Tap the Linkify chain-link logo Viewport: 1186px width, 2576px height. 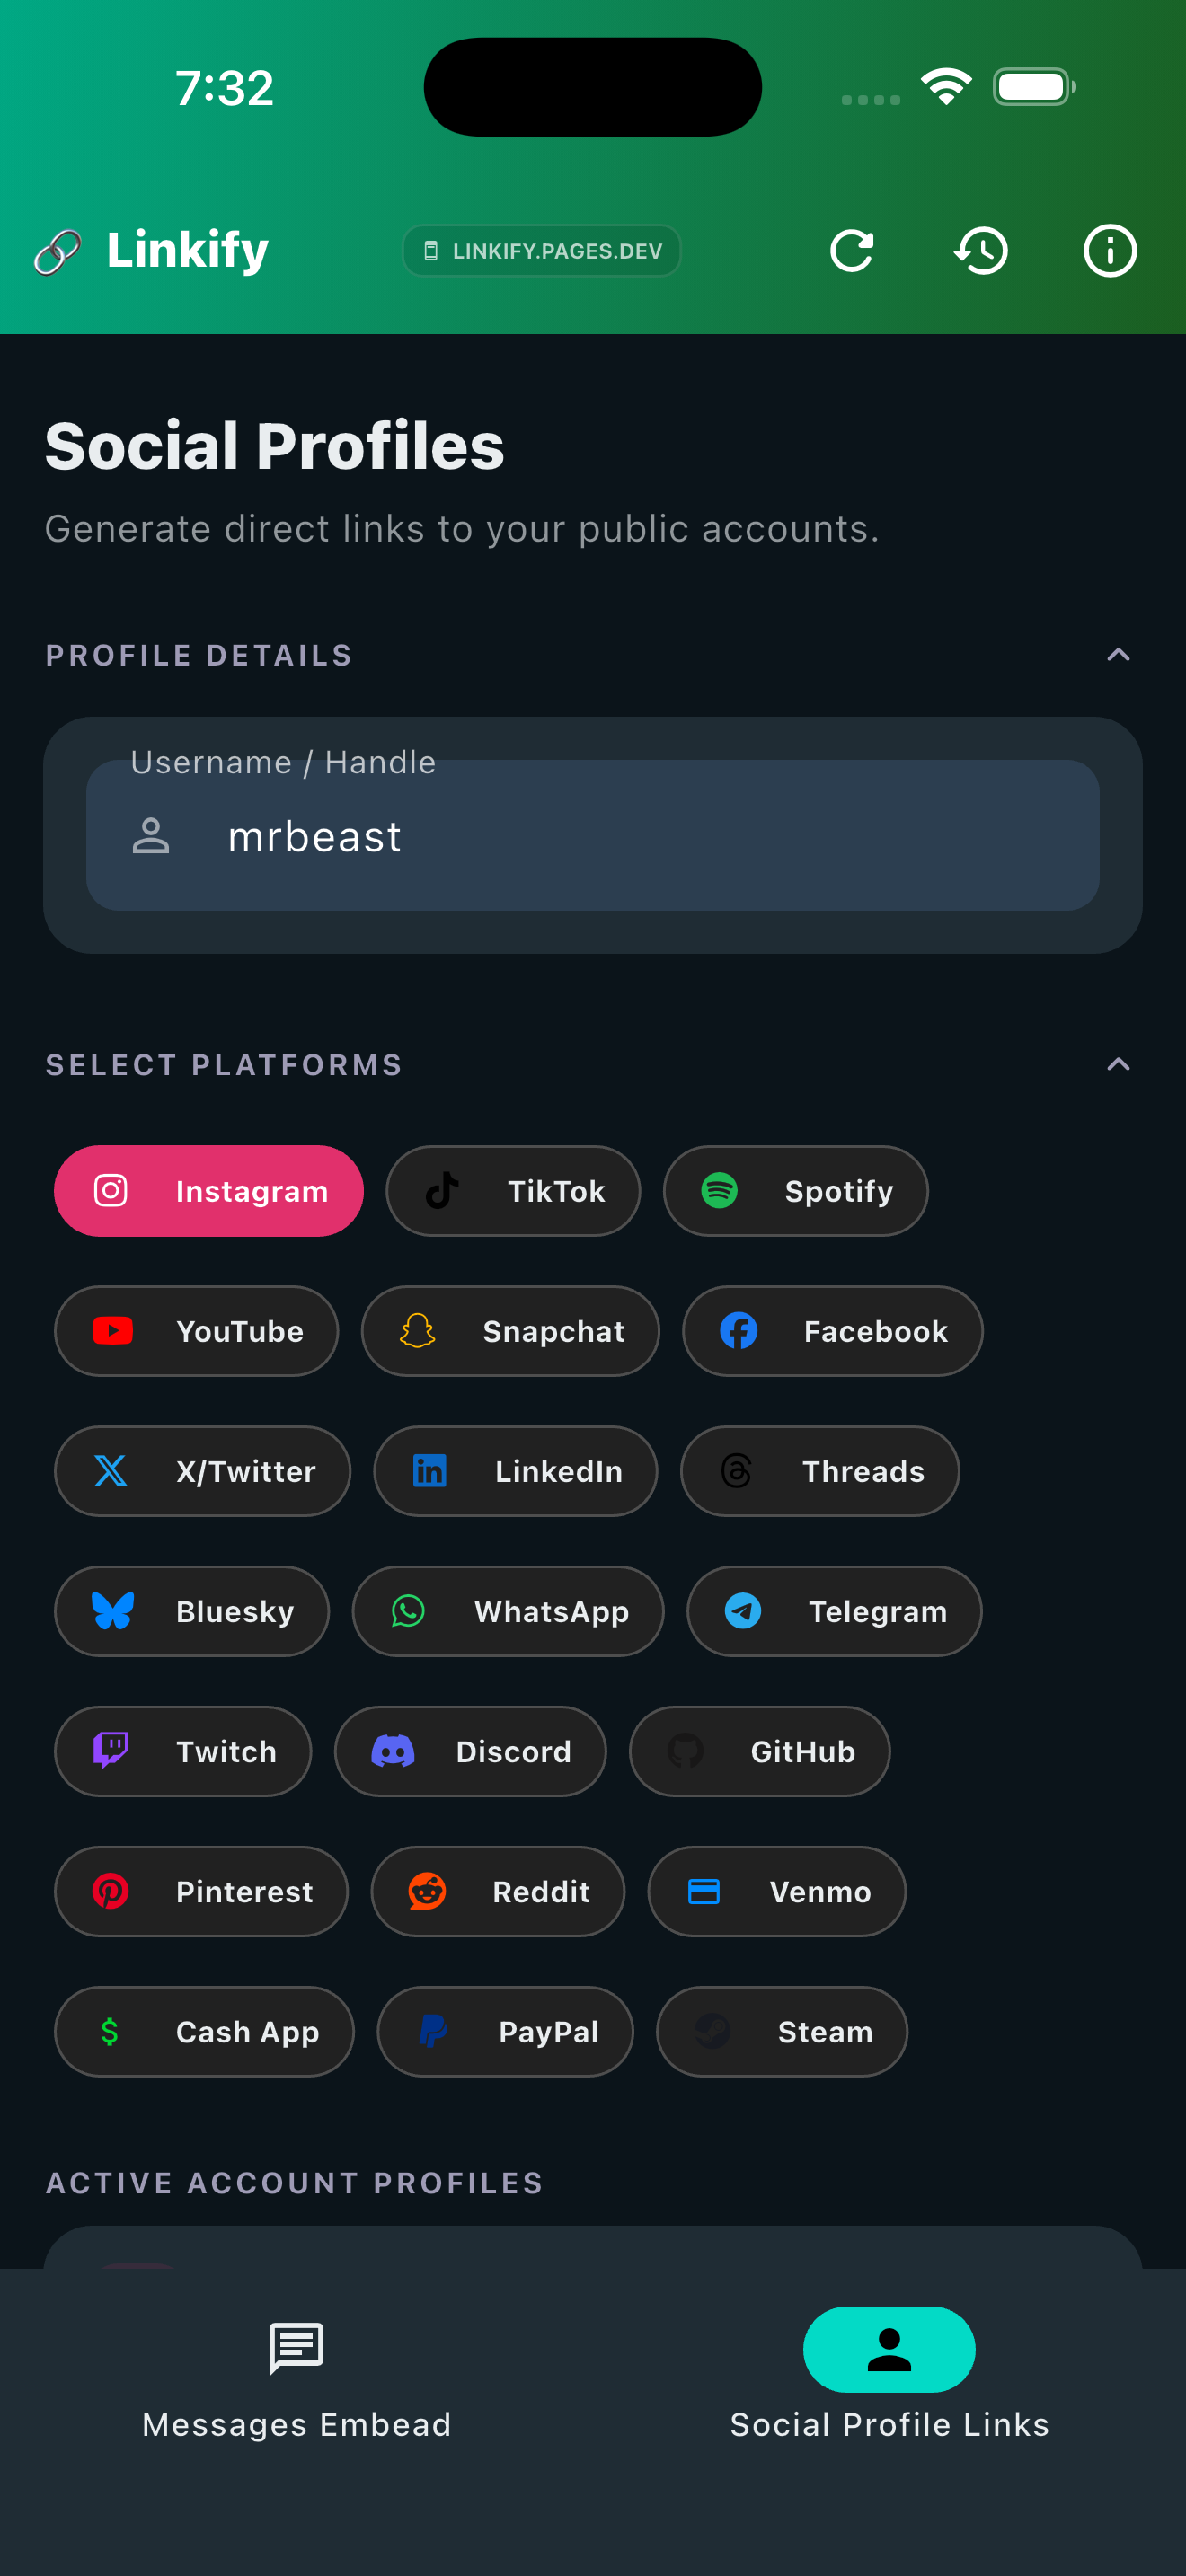coord(57,251)
